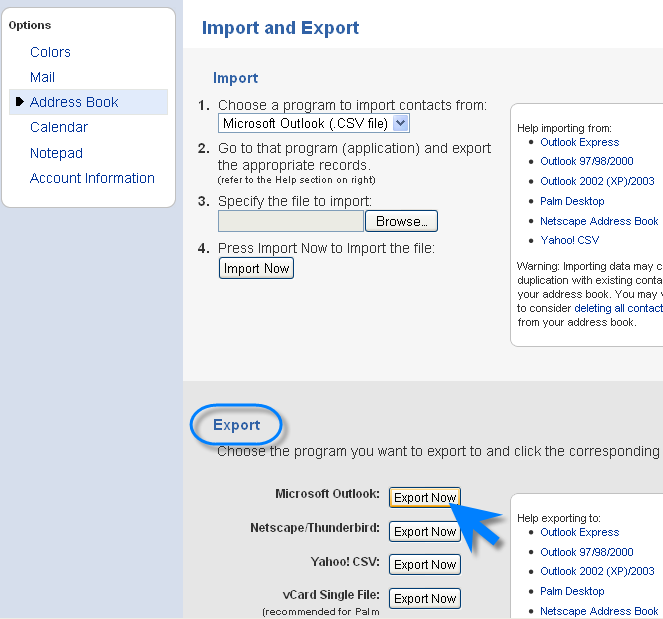Export Now for Netscape/Thunderbird
The width and height of the screenshot is (663, 619).
(425, 531)
